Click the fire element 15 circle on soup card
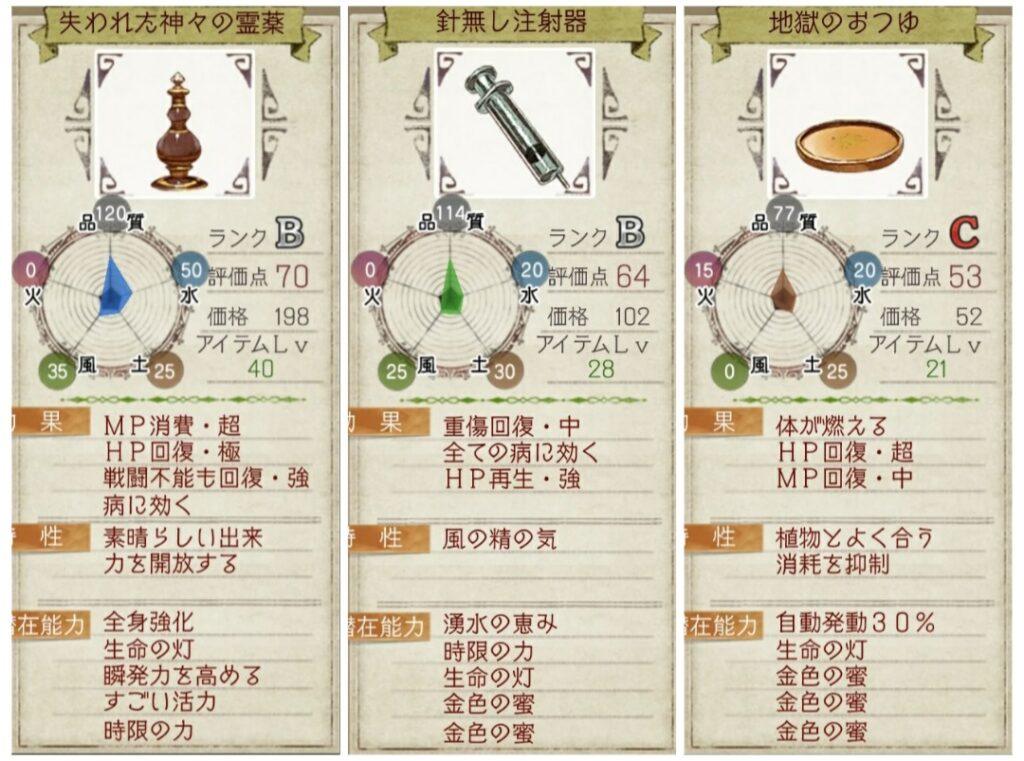This screenshot has height=761, width=1024. (x=703, y=269)
